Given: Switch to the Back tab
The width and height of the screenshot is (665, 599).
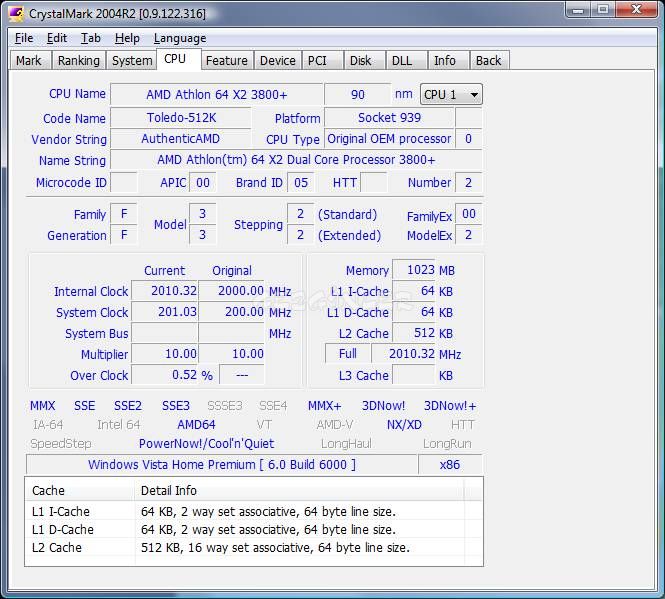Looking at the screenshot, I should [x=489, y=60].
